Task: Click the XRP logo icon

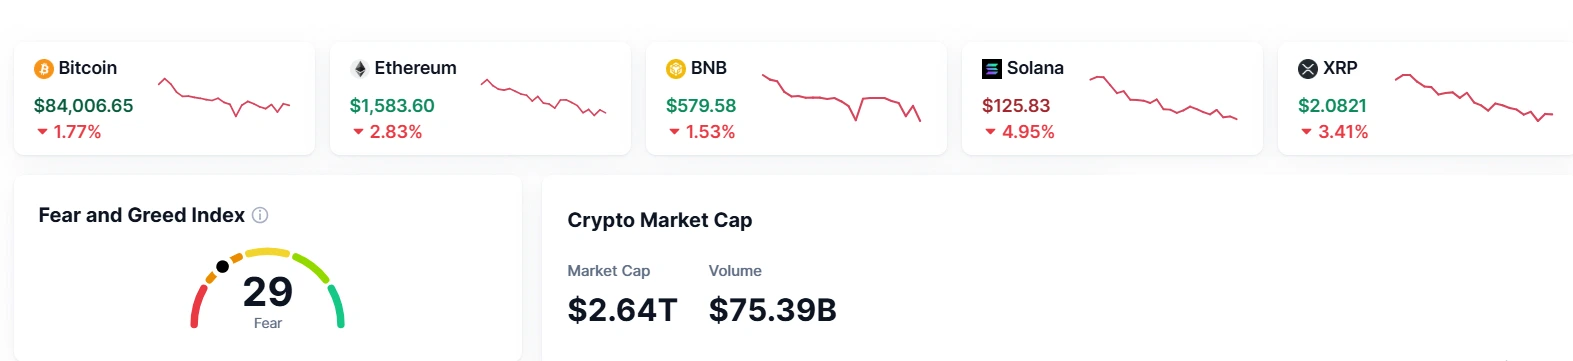Action: click(x=1308, y=69)
